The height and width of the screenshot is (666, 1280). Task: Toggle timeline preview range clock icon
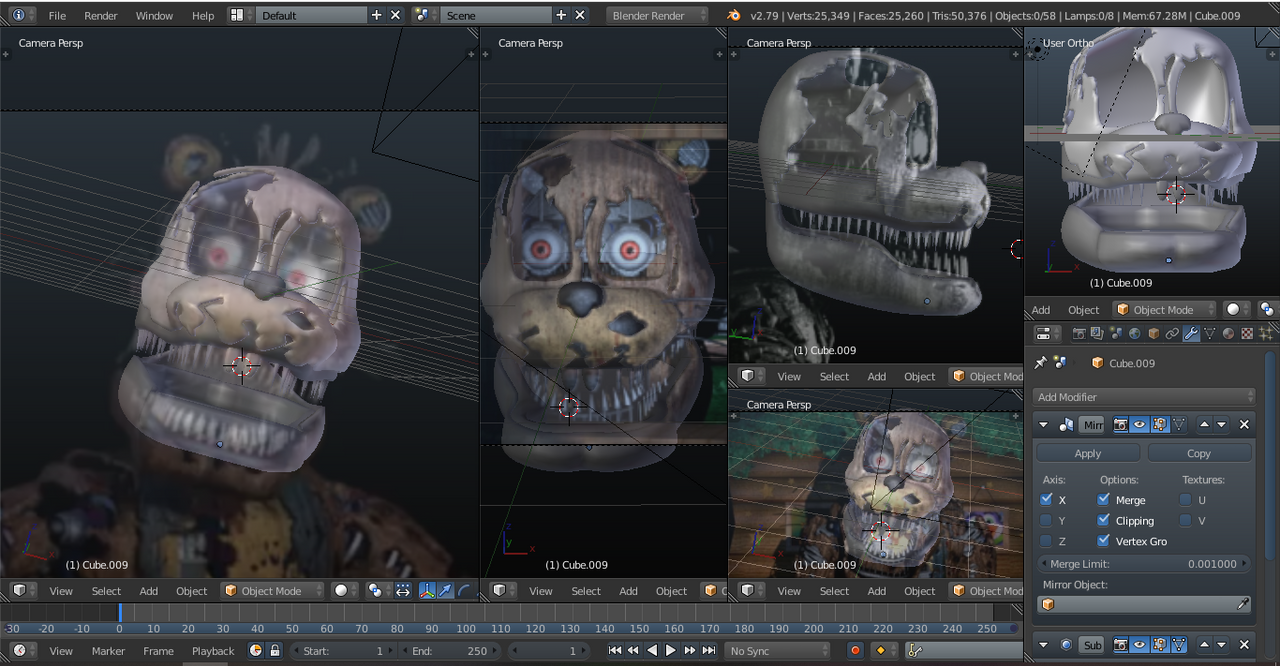[x=256, y=650]
